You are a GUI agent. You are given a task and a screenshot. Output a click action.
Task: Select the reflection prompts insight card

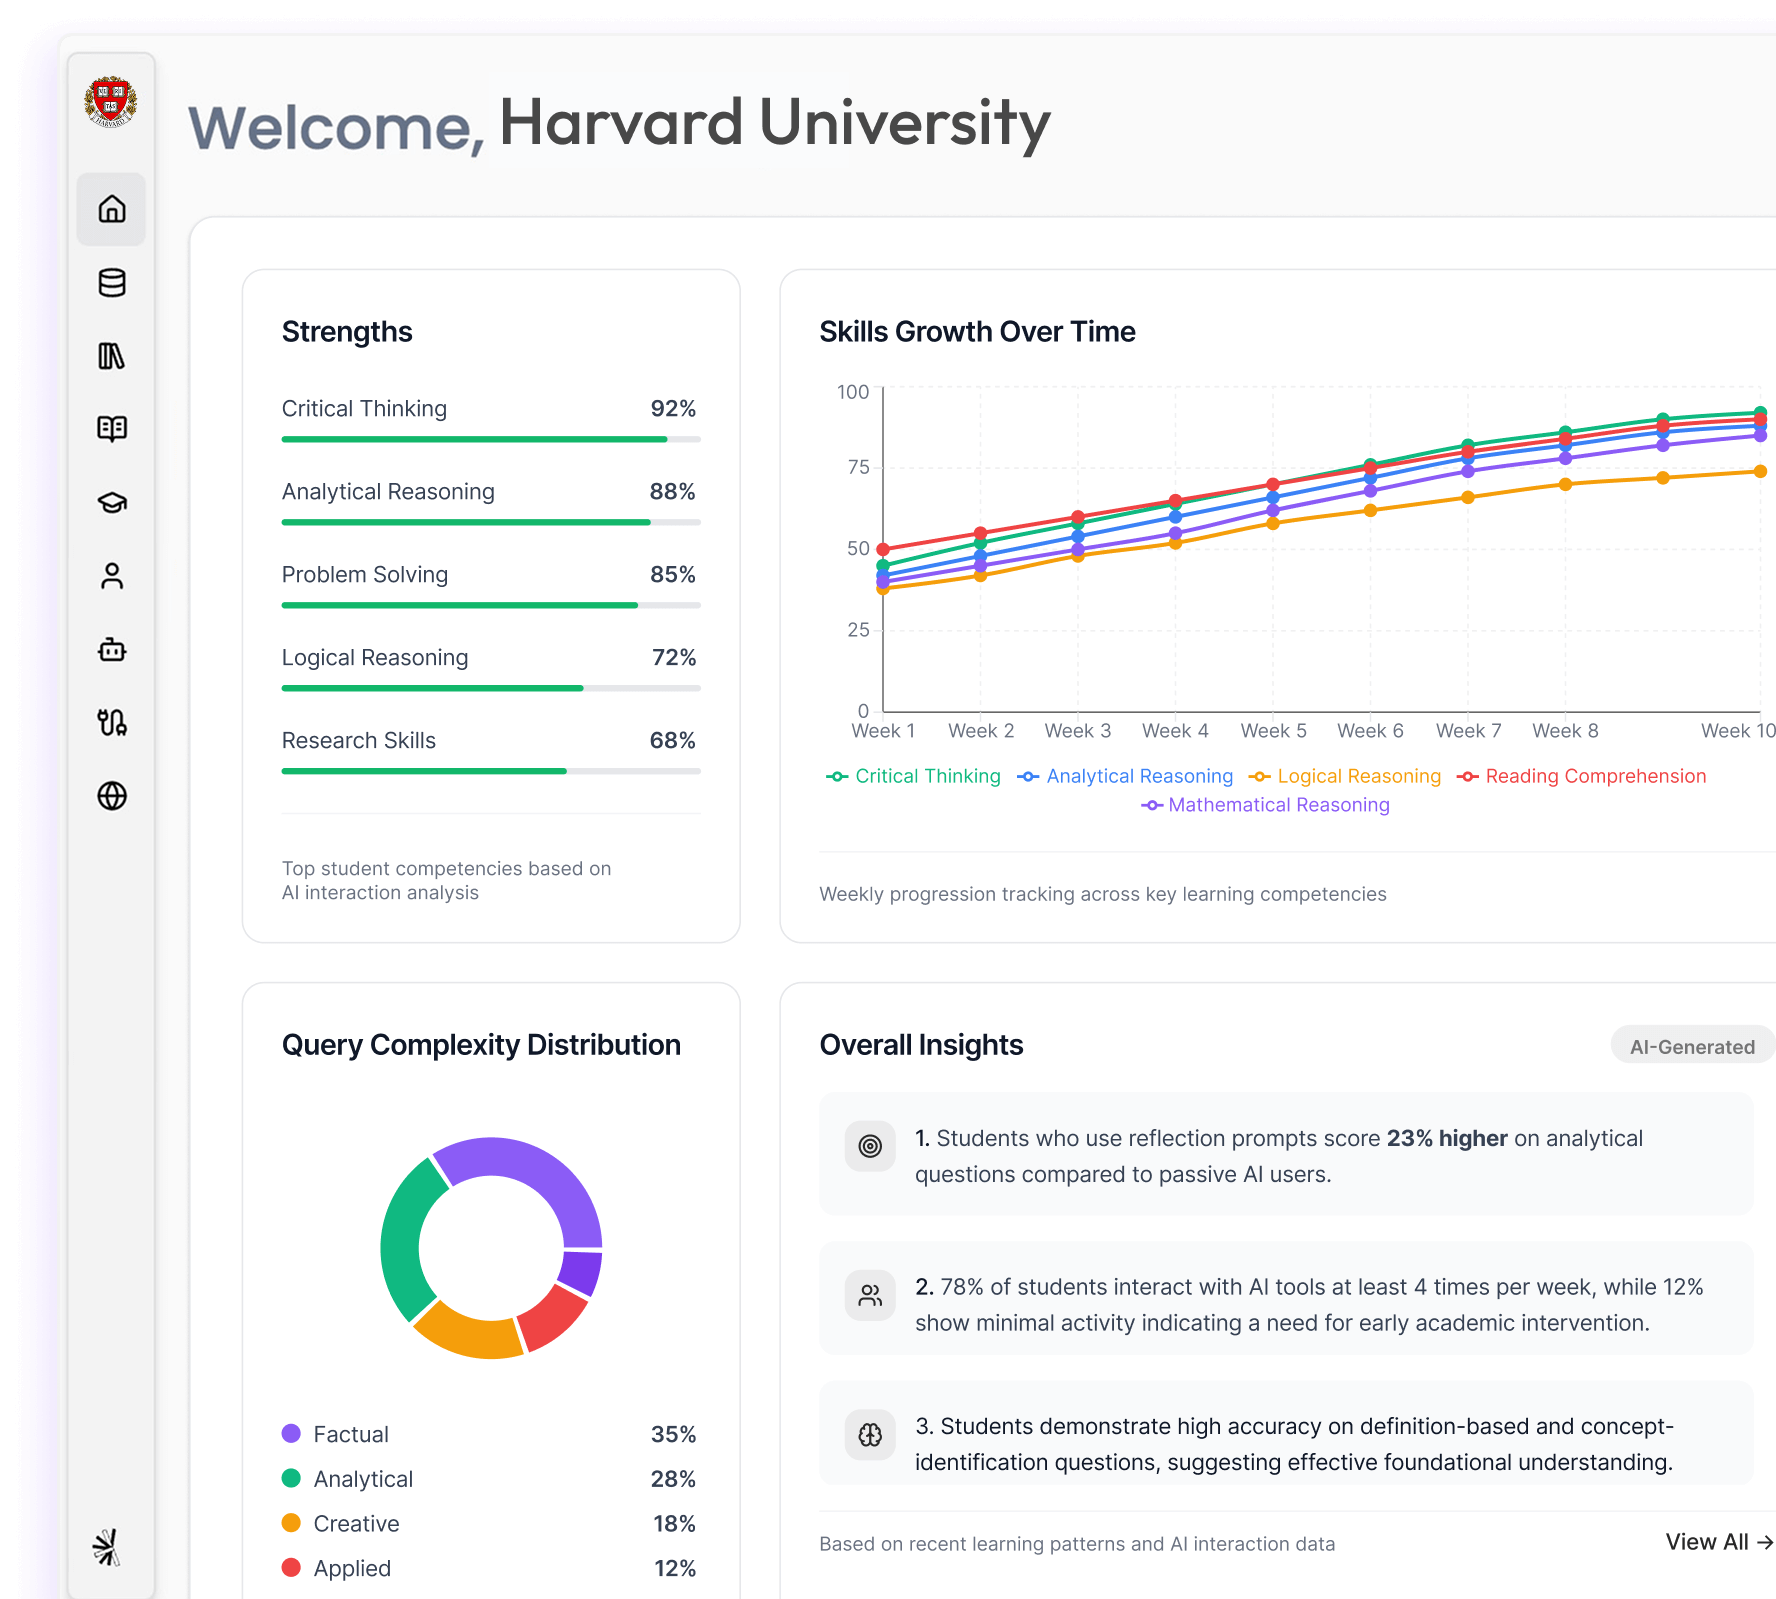1285,1156
